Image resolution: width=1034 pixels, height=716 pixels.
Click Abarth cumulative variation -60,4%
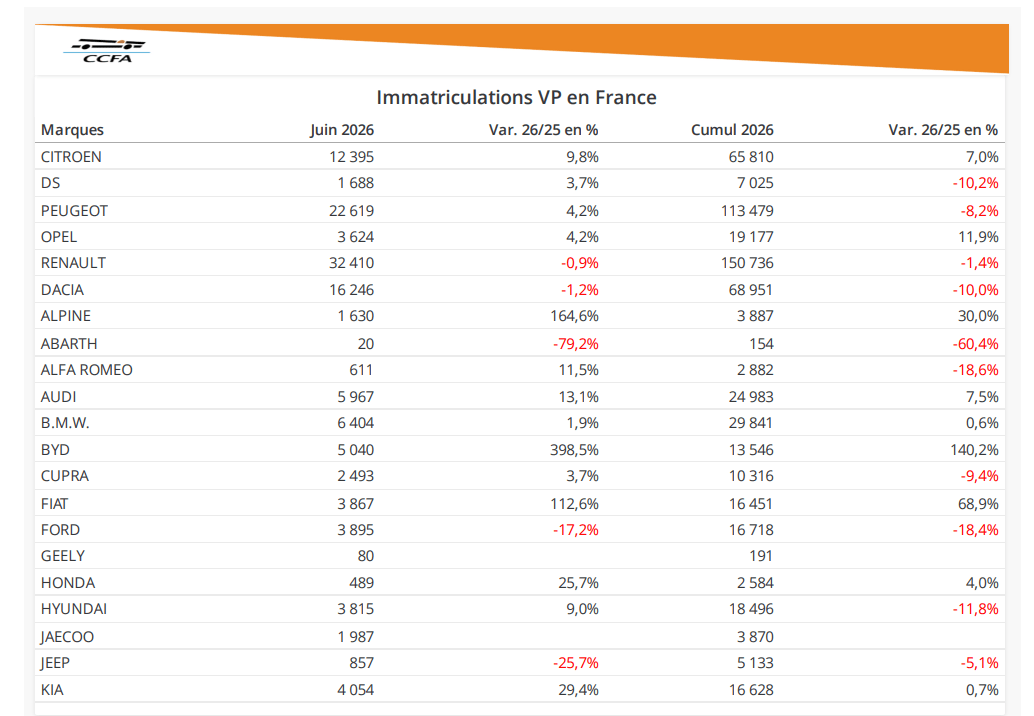click(975, 344)
